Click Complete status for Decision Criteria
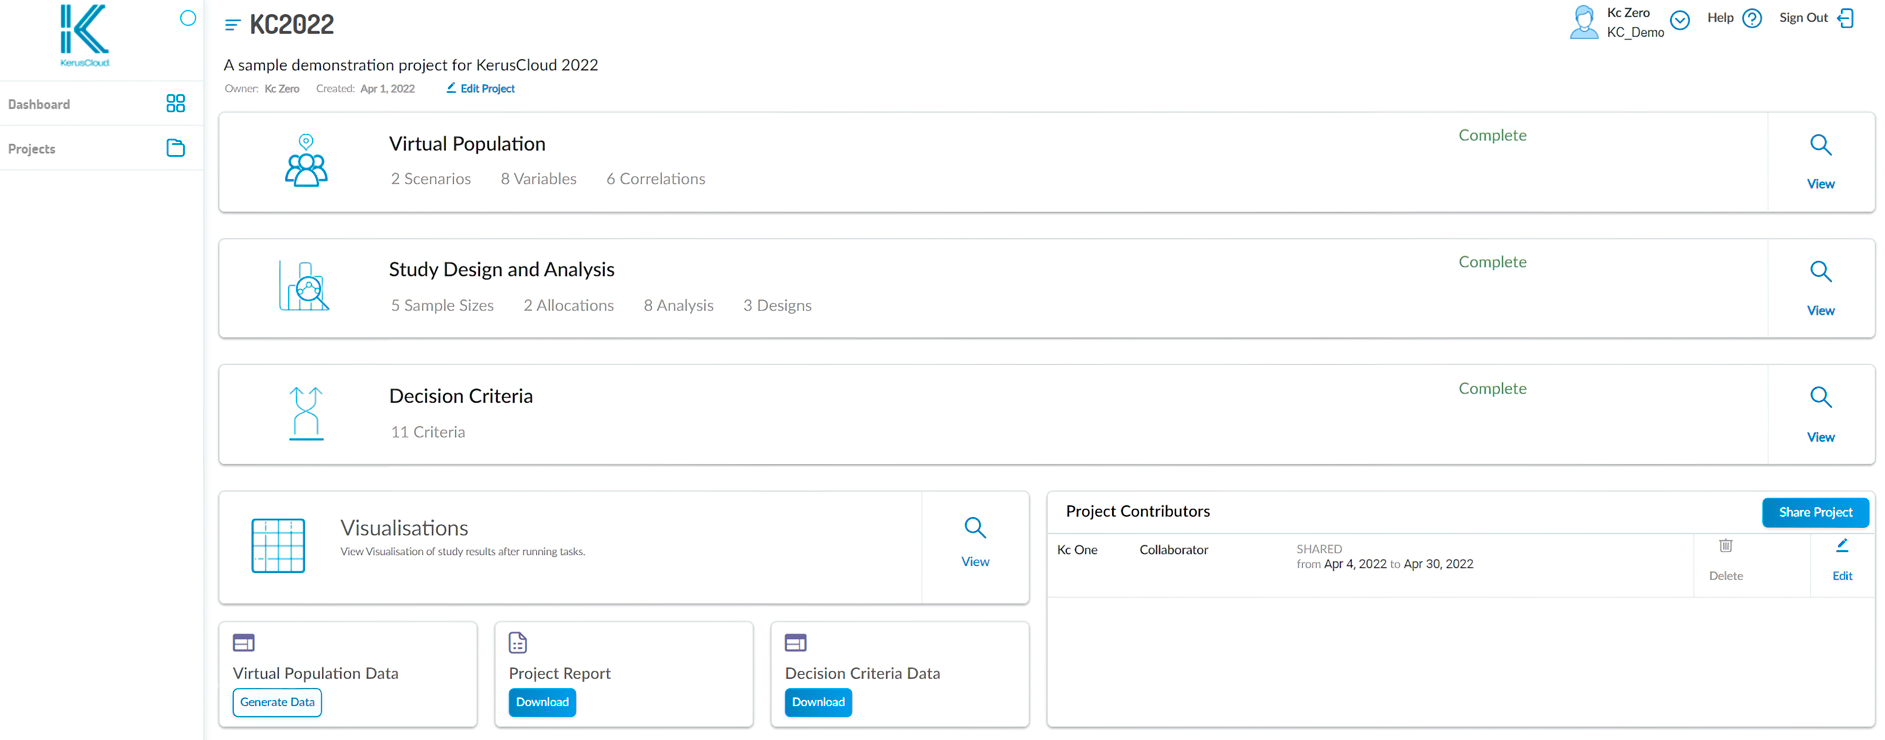The image size is (1885, 740). coord(1492,389)
